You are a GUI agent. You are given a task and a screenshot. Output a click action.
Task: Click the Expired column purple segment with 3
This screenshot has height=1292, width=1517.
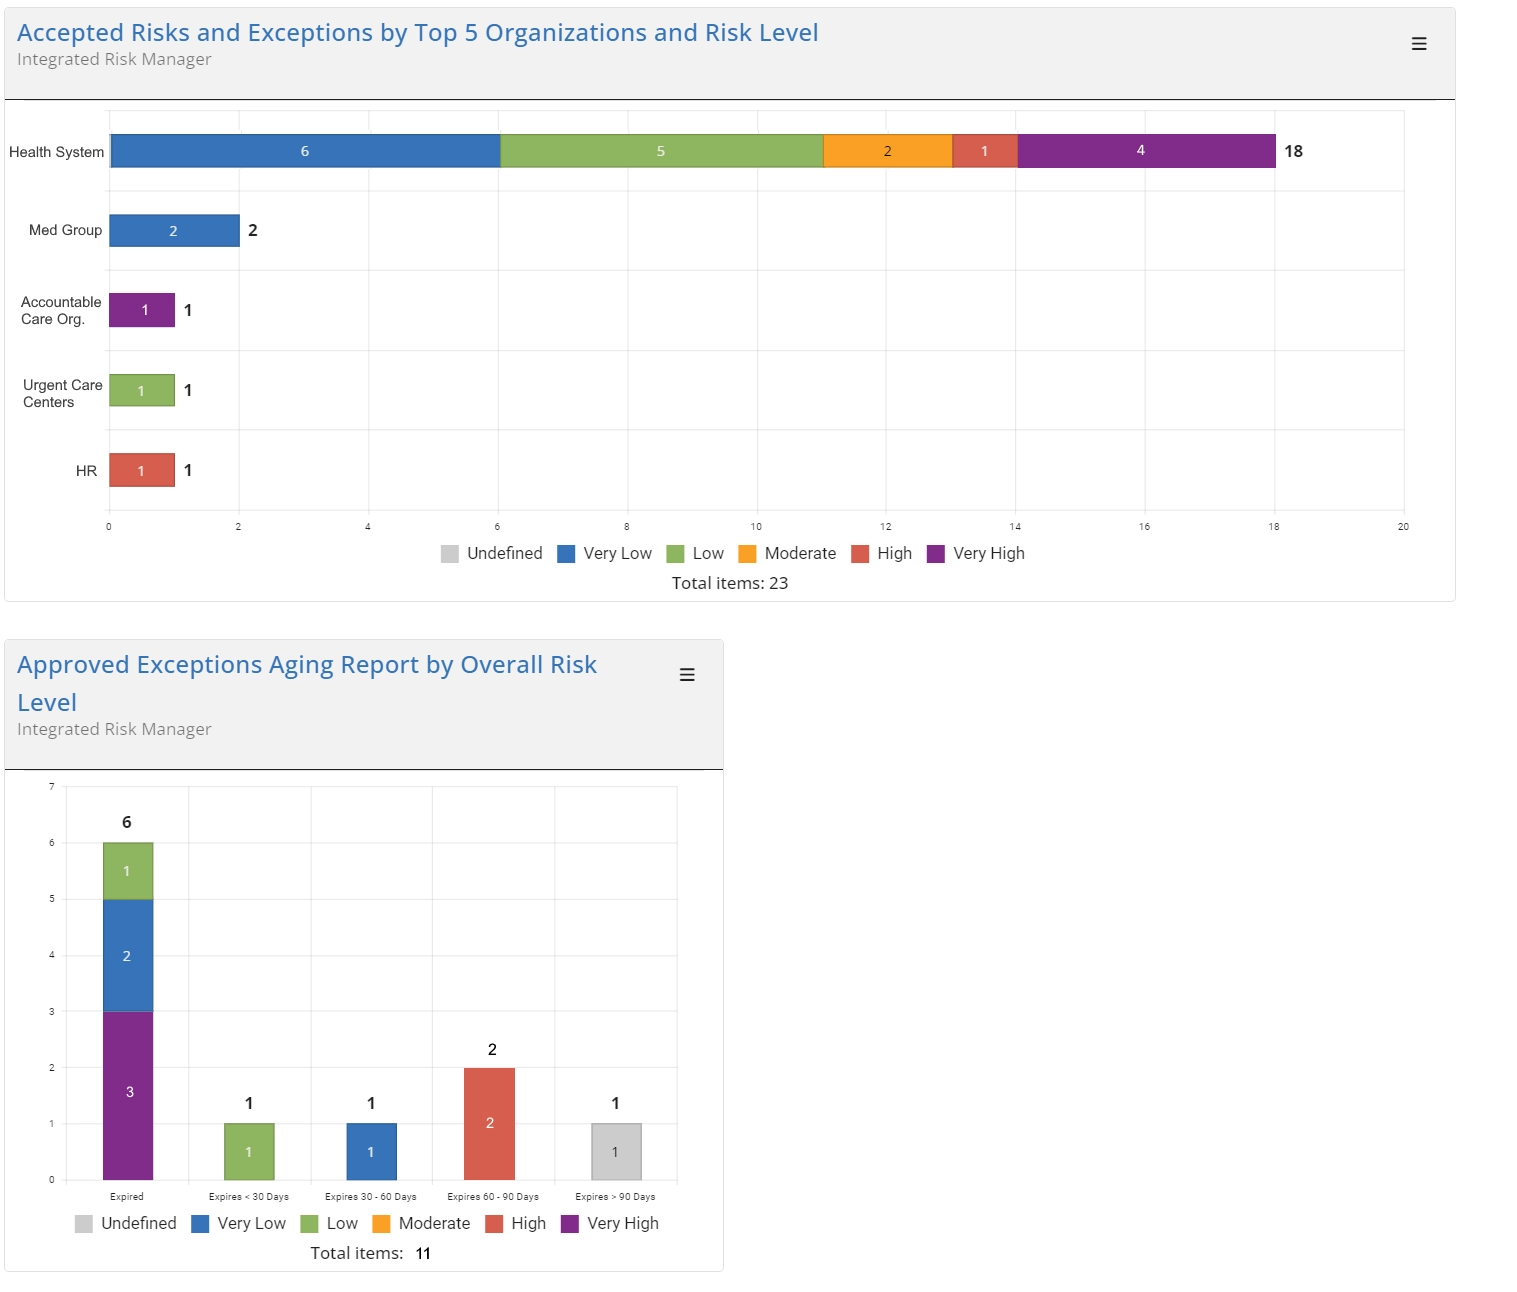point(128,1095)
